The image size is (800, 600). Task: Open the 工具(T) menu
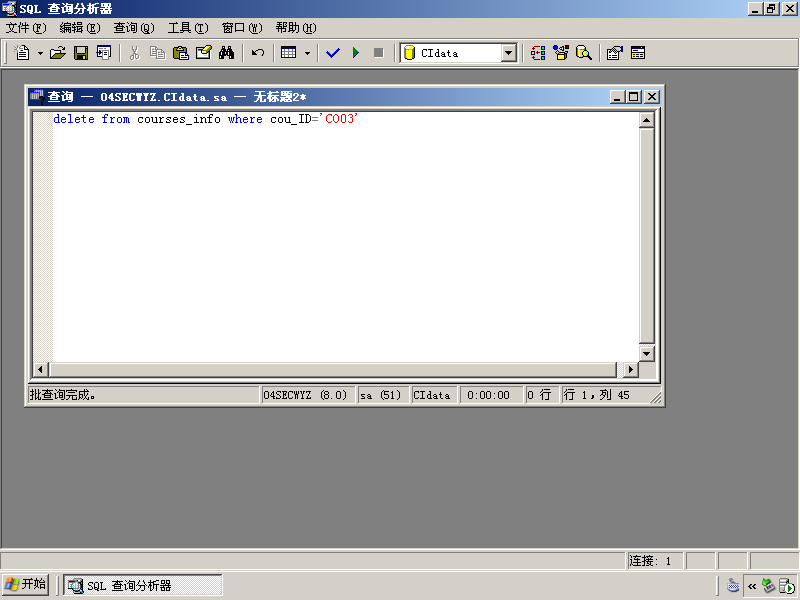[x=188, y=28]
